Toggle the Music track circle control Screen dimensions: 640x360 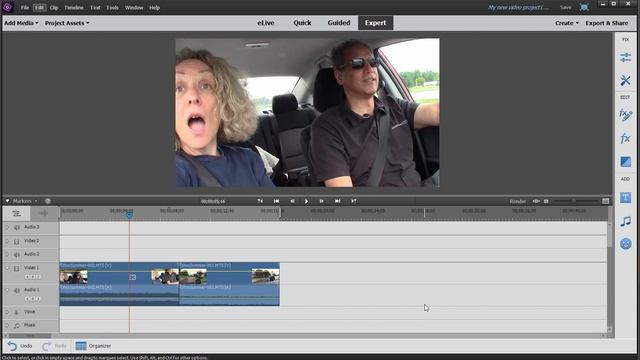[x=7, y=326]
